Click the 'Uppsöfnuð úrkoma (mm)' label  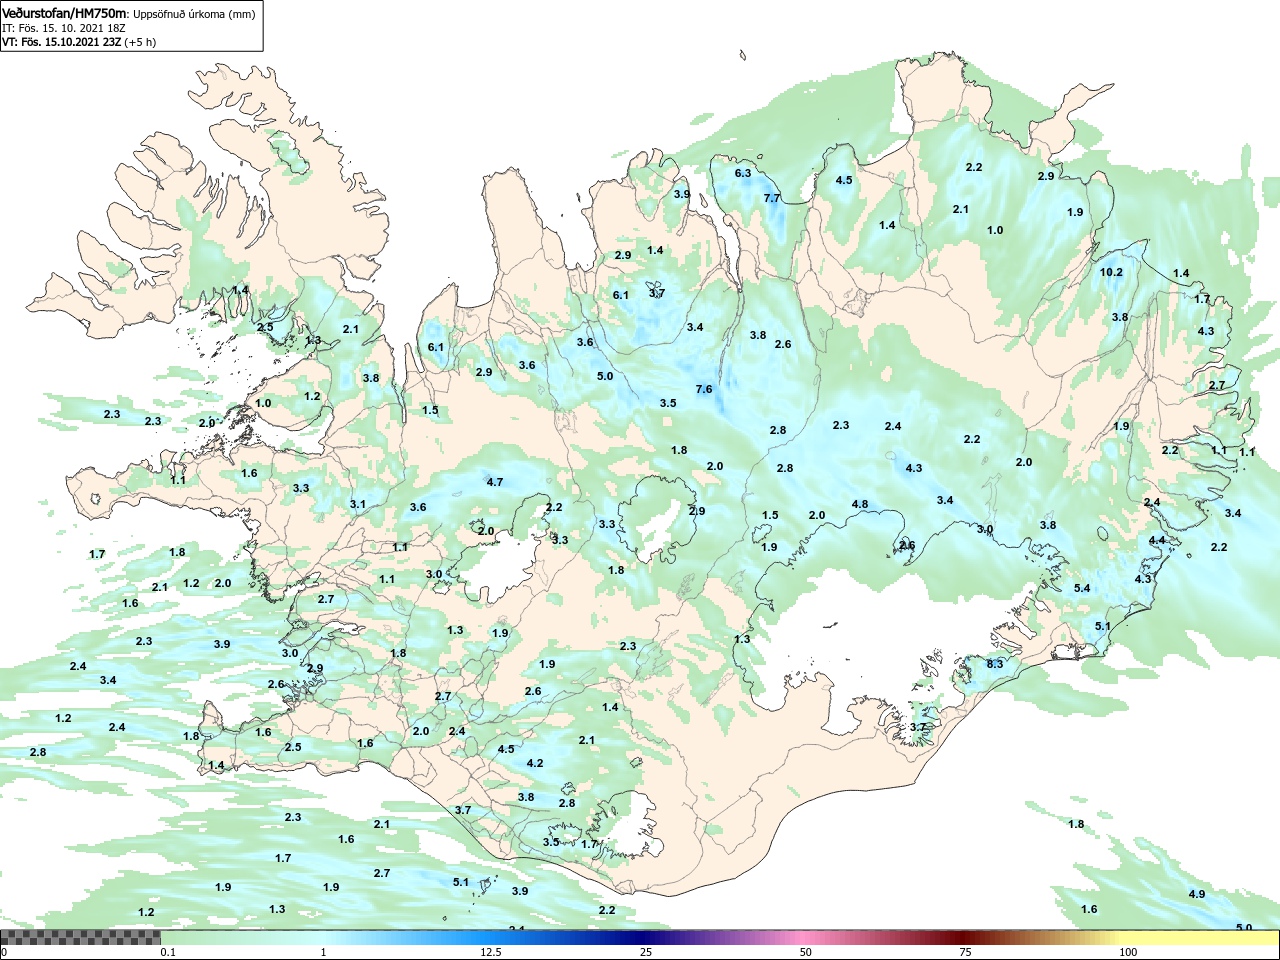(x=194, y=14)
